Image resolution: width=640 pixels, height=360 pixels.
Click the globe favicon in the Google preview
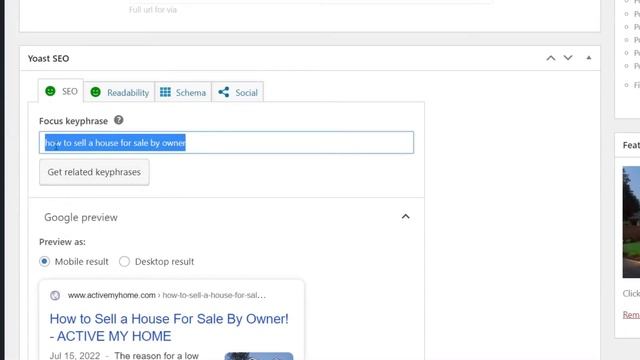coord(55,295)
